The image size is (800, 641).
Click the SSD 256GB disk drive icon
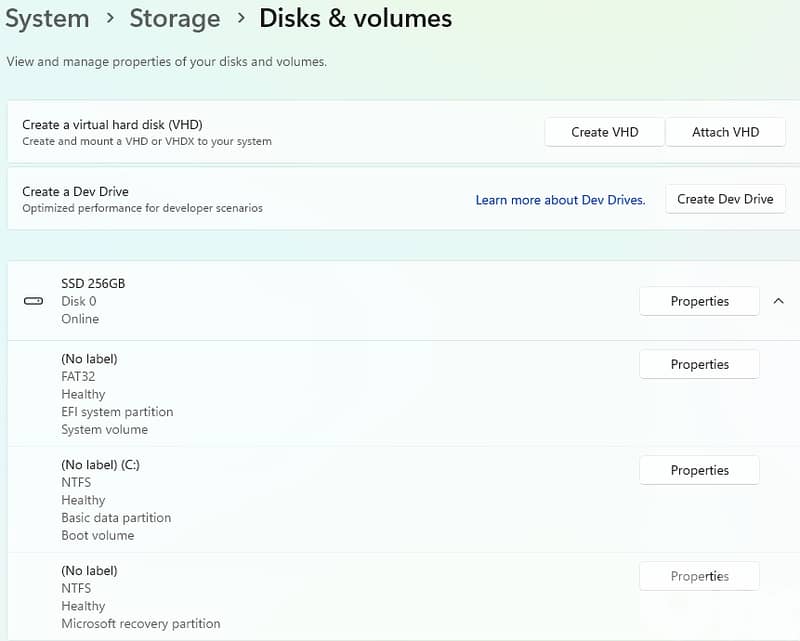33,301
